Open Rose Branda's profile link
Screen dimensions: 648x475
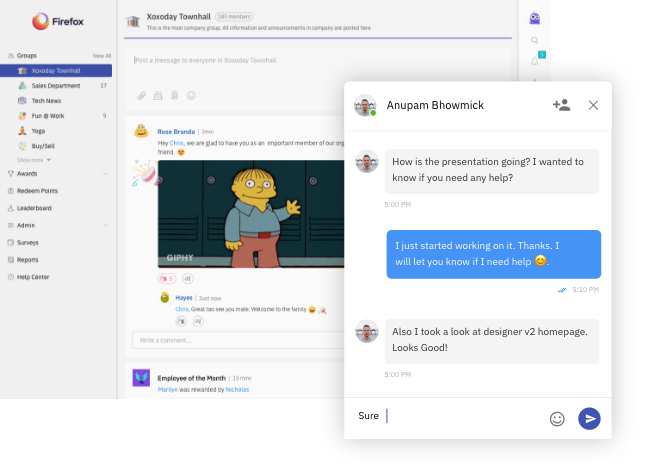point(176,132)
